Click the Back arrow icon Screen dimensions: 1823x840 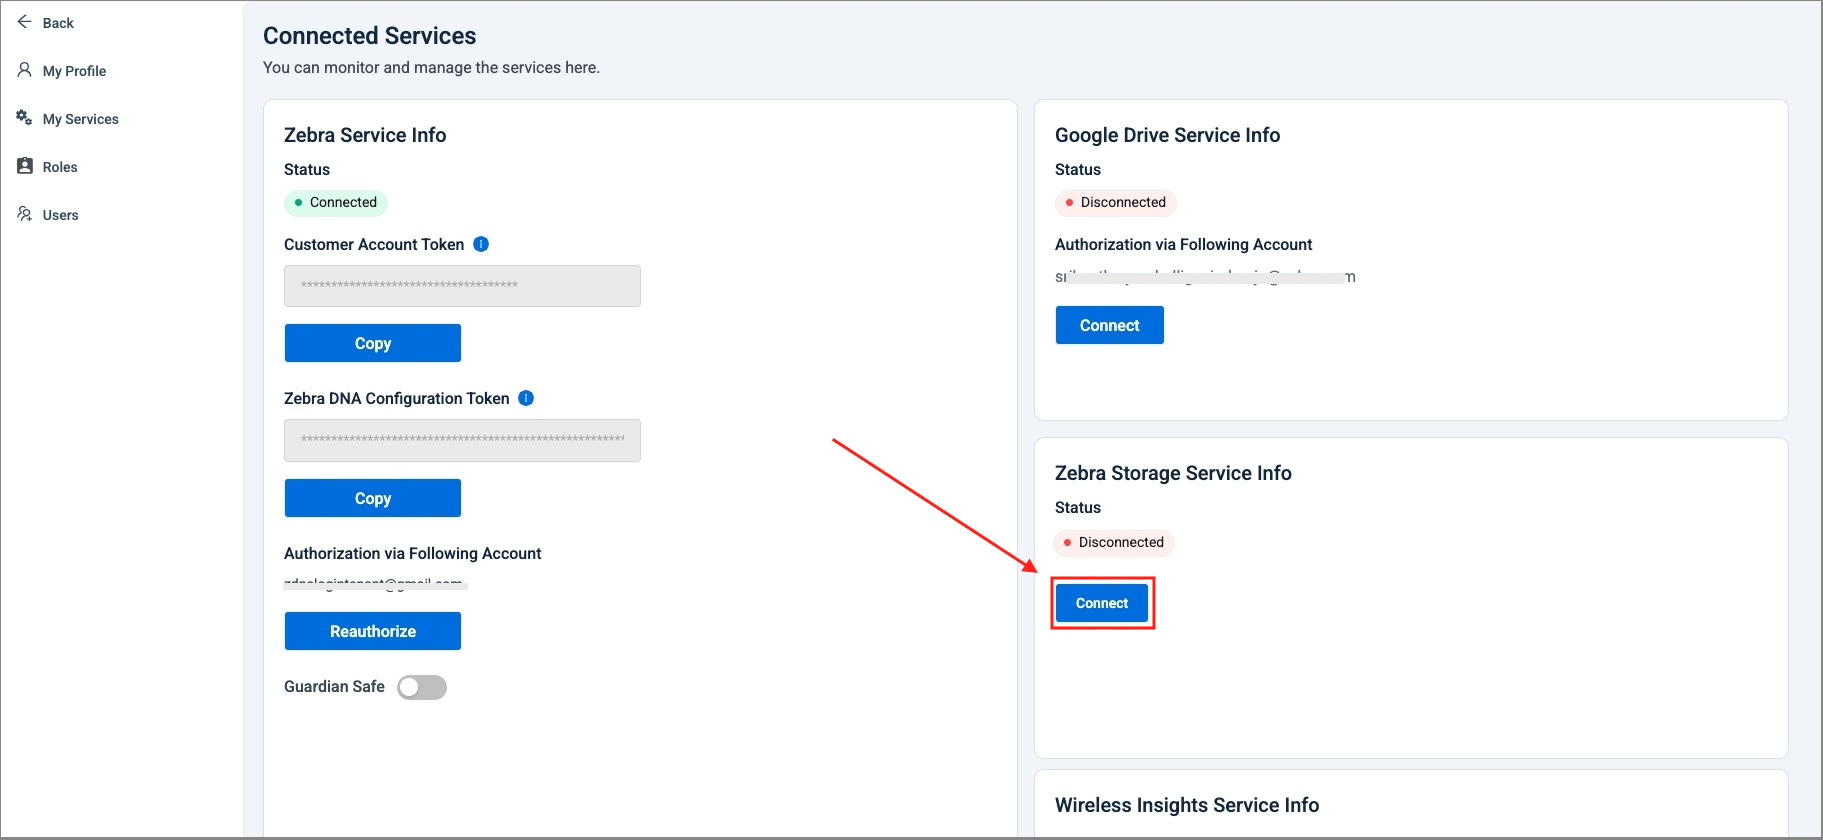point(24,22)
